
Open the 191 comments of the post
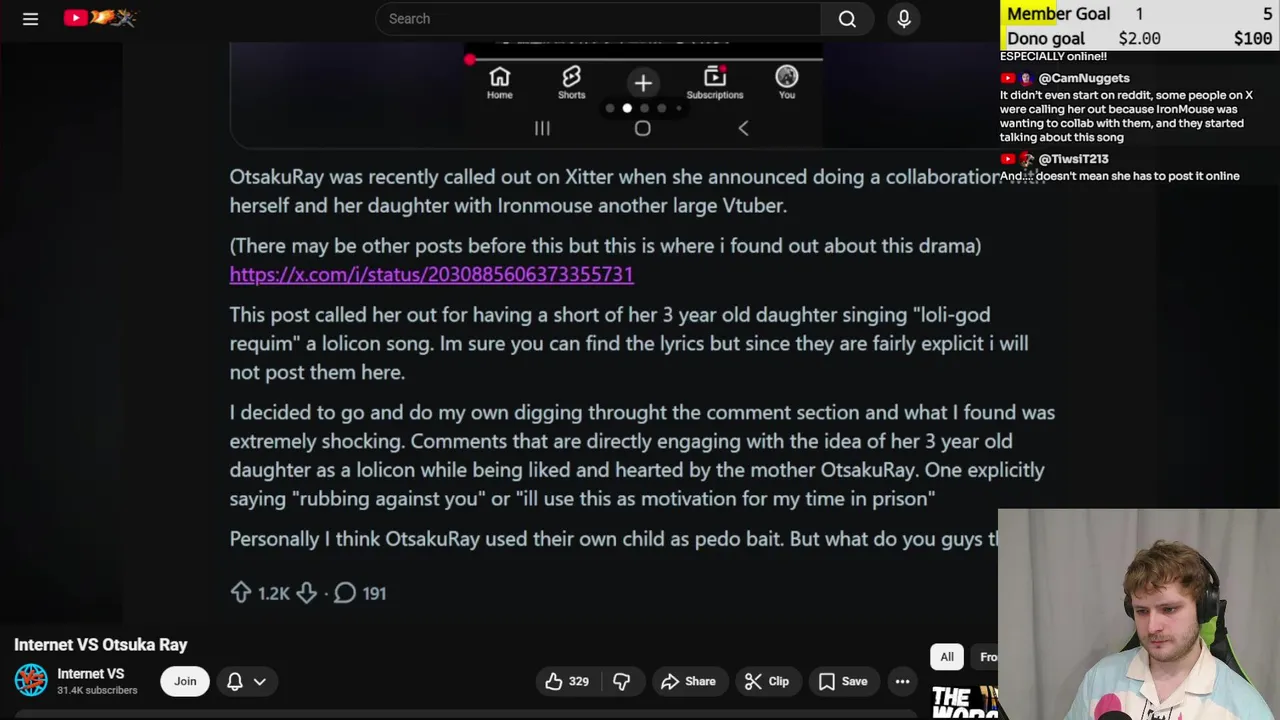360,593
